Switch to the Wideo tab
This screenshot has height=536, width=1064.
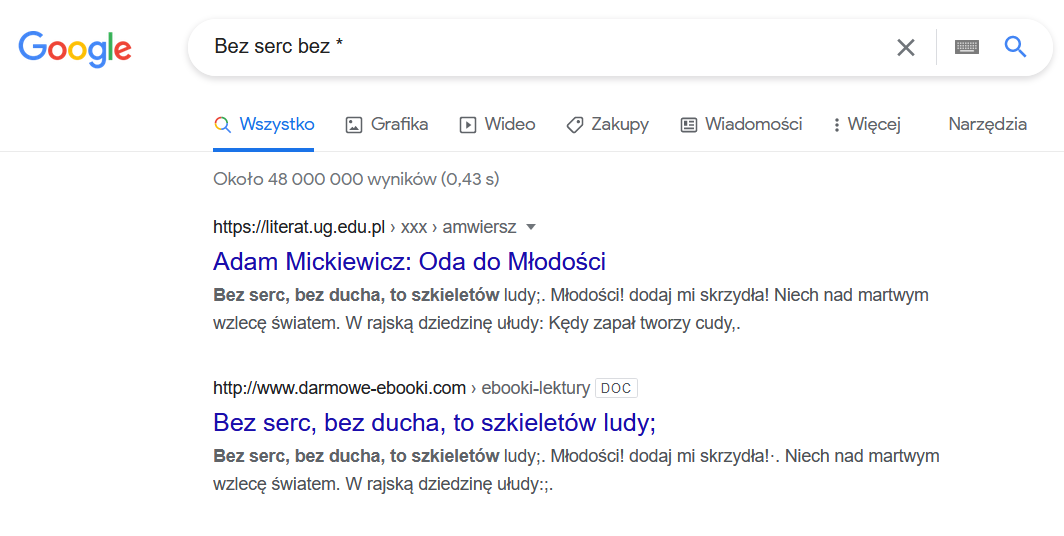pyautogui.click(x=497, y=125)
